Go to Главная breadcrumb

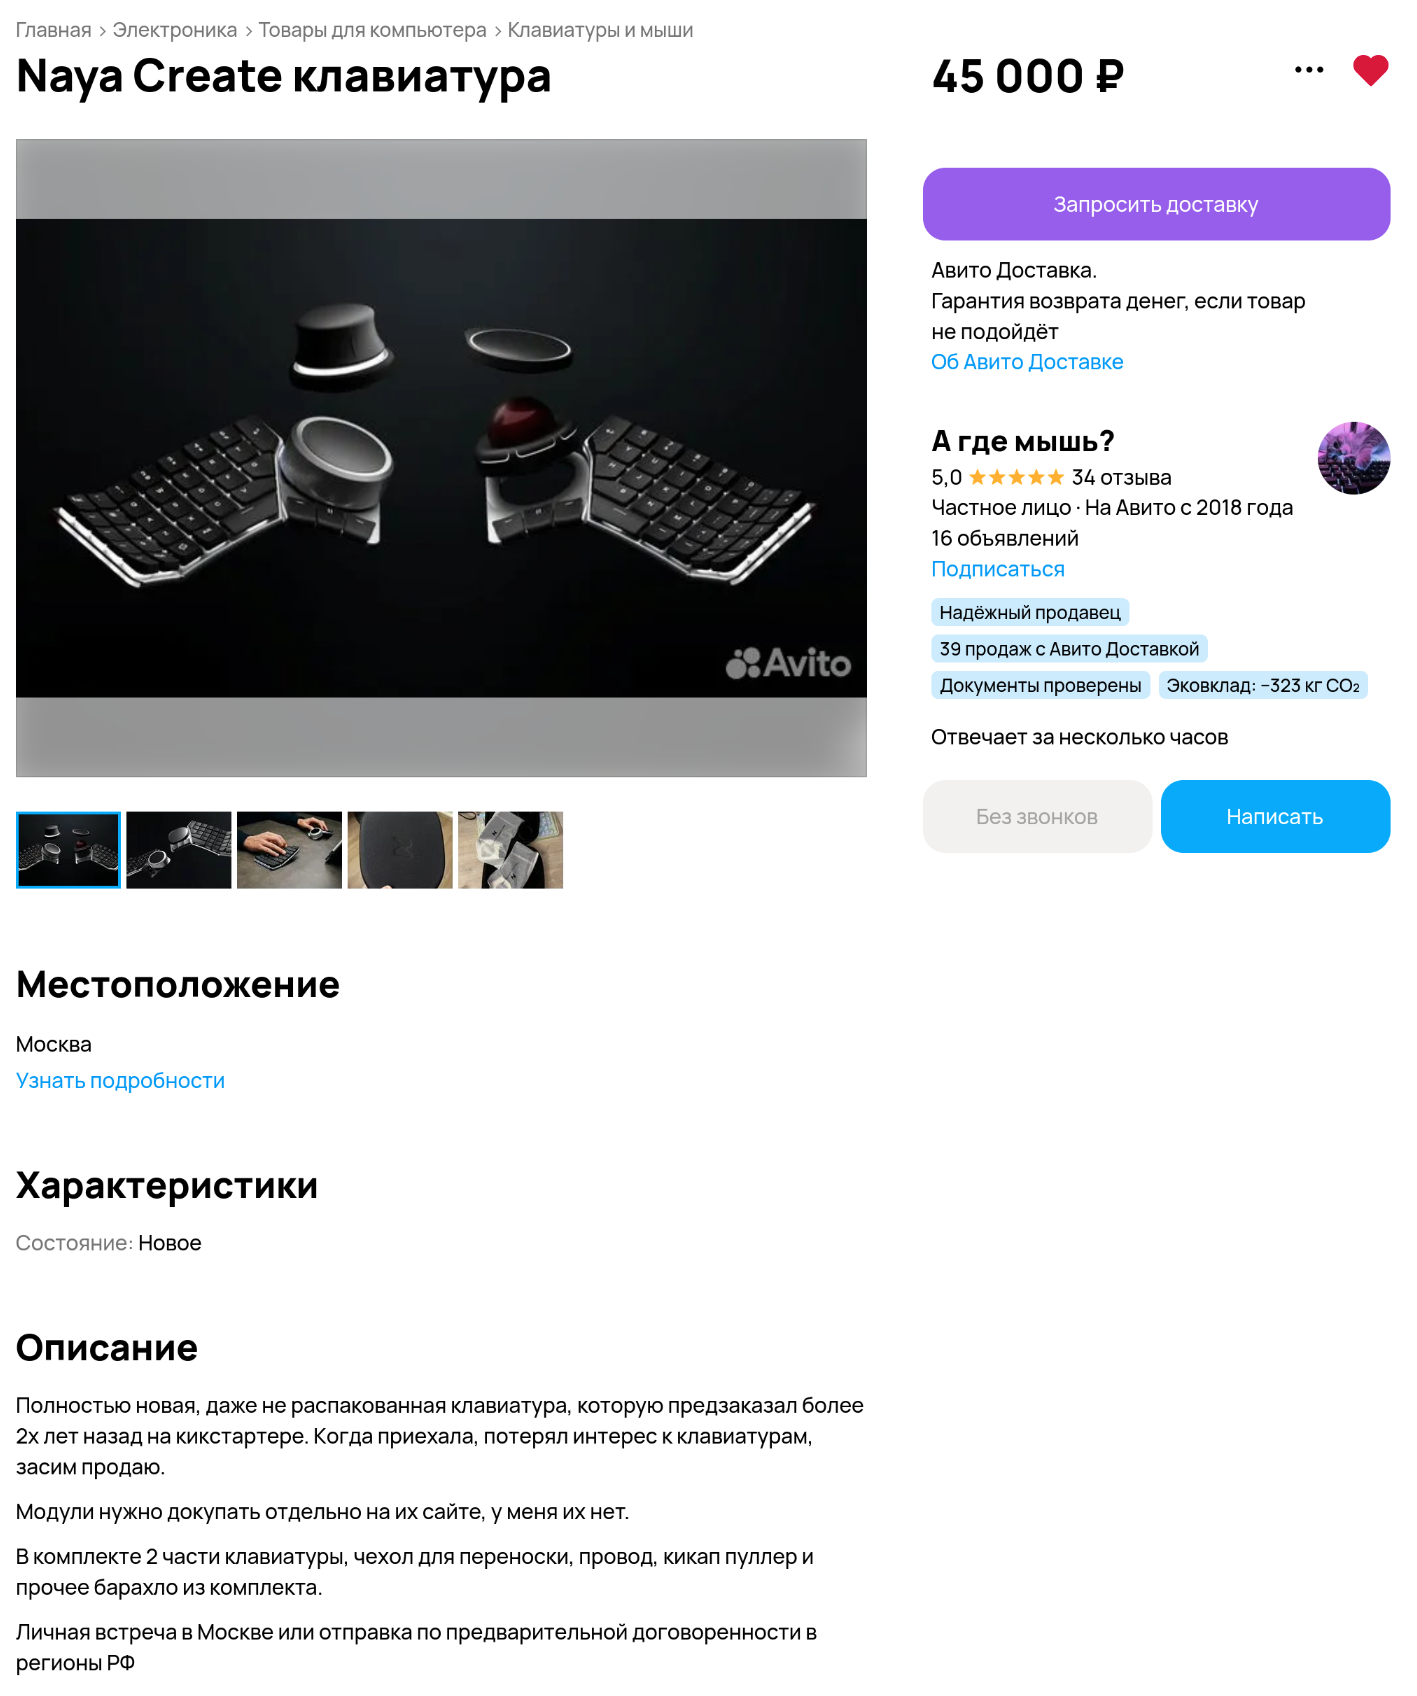click(x=53, y=30)
